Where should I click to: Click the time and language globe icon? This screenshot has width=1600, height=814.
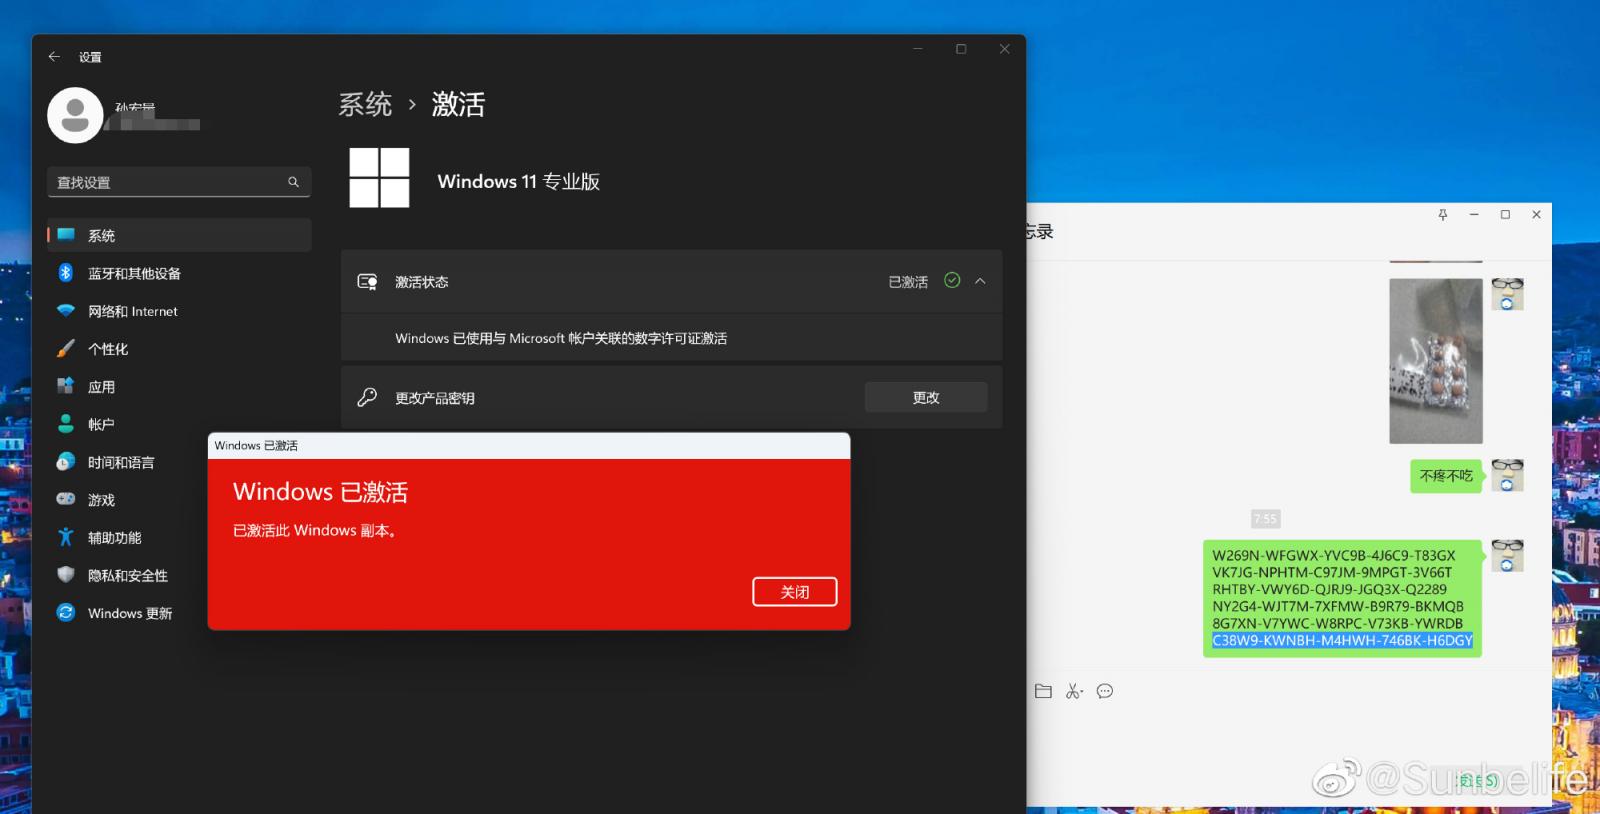tap(66, 462)
